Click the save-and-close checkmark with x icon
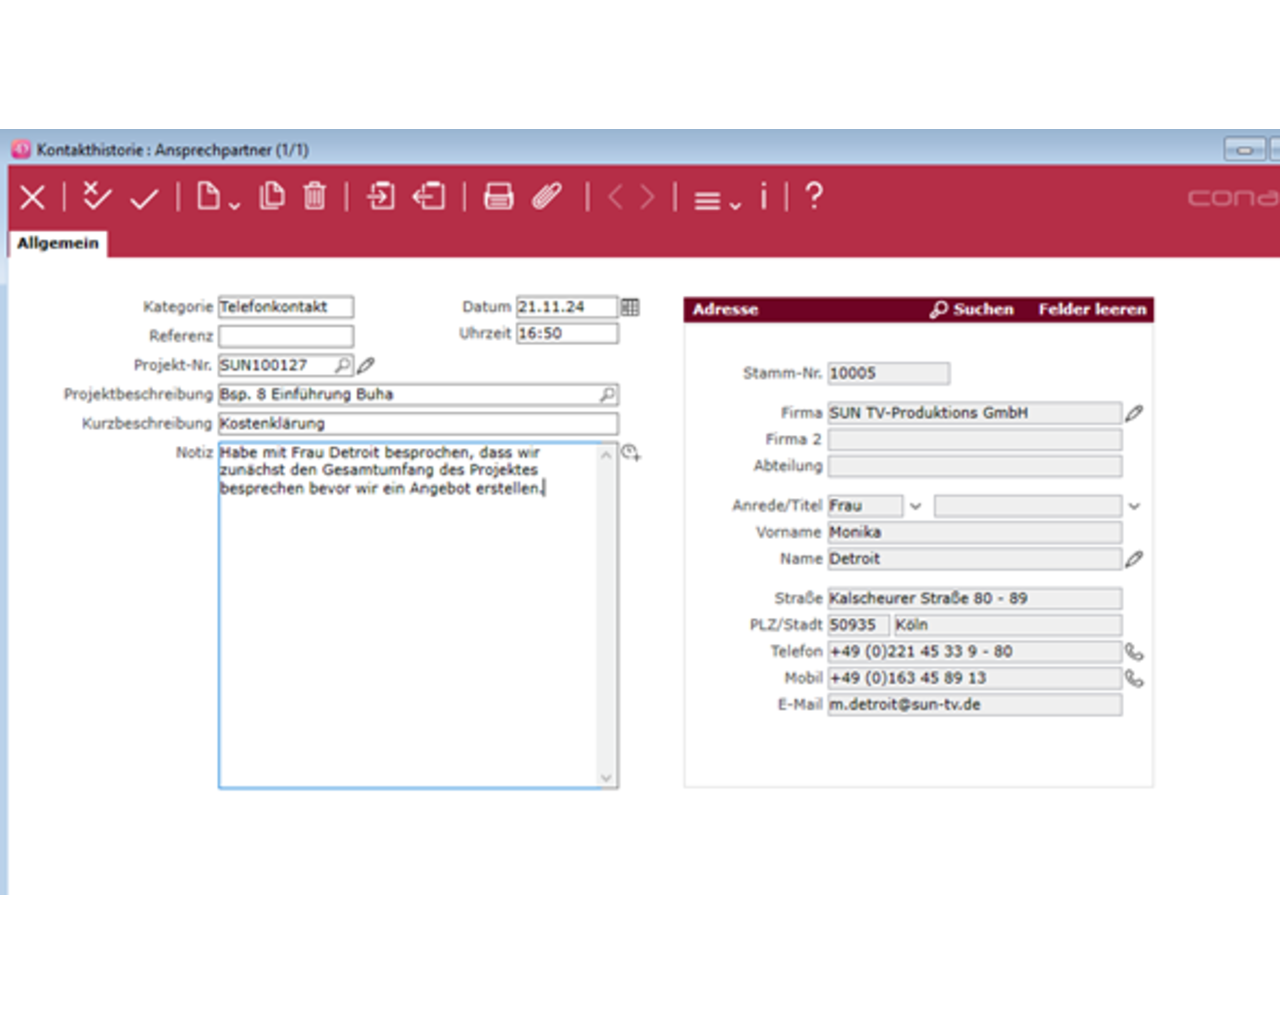Viewport: 1280px width, 1024px height. coord(96,196)
